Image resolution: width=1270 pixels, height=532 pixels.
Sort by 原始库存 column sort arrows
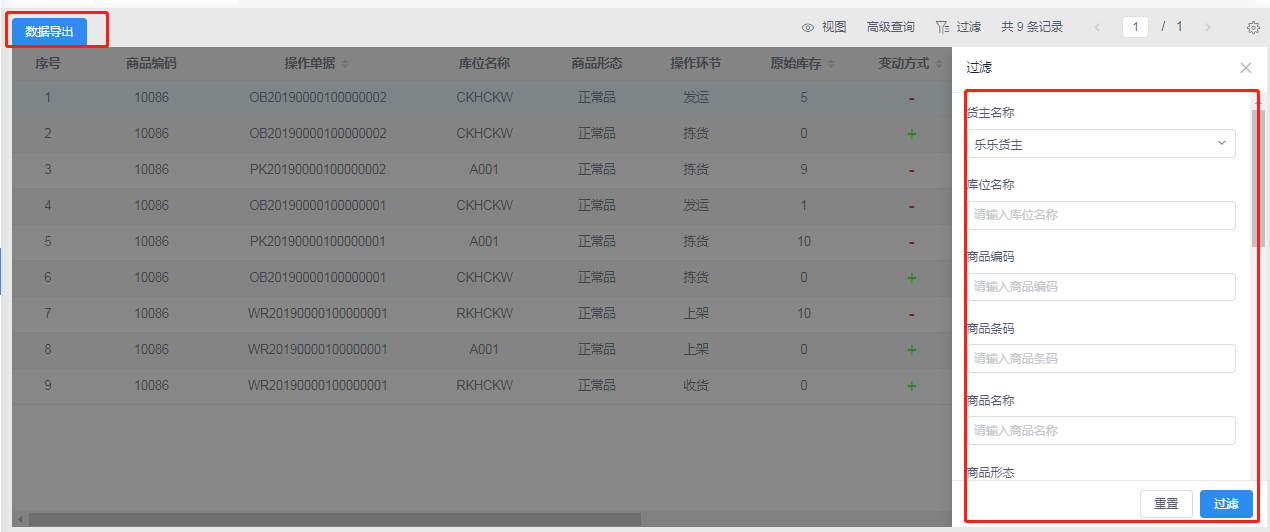pyautogui.click(x=831, y=64)
